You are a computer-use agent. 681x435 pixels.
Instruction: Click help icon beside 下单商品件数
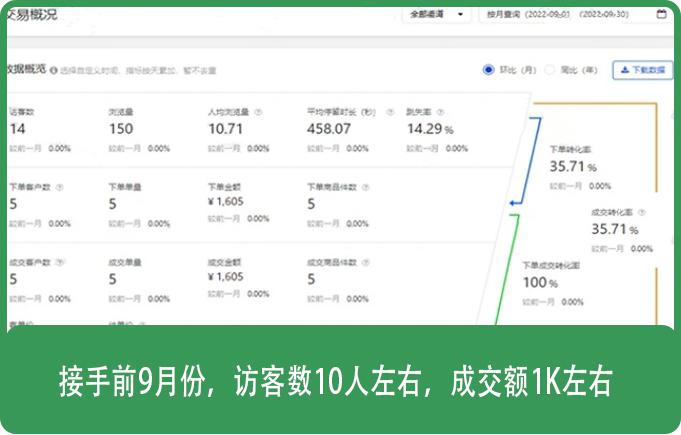click(367, 187)
